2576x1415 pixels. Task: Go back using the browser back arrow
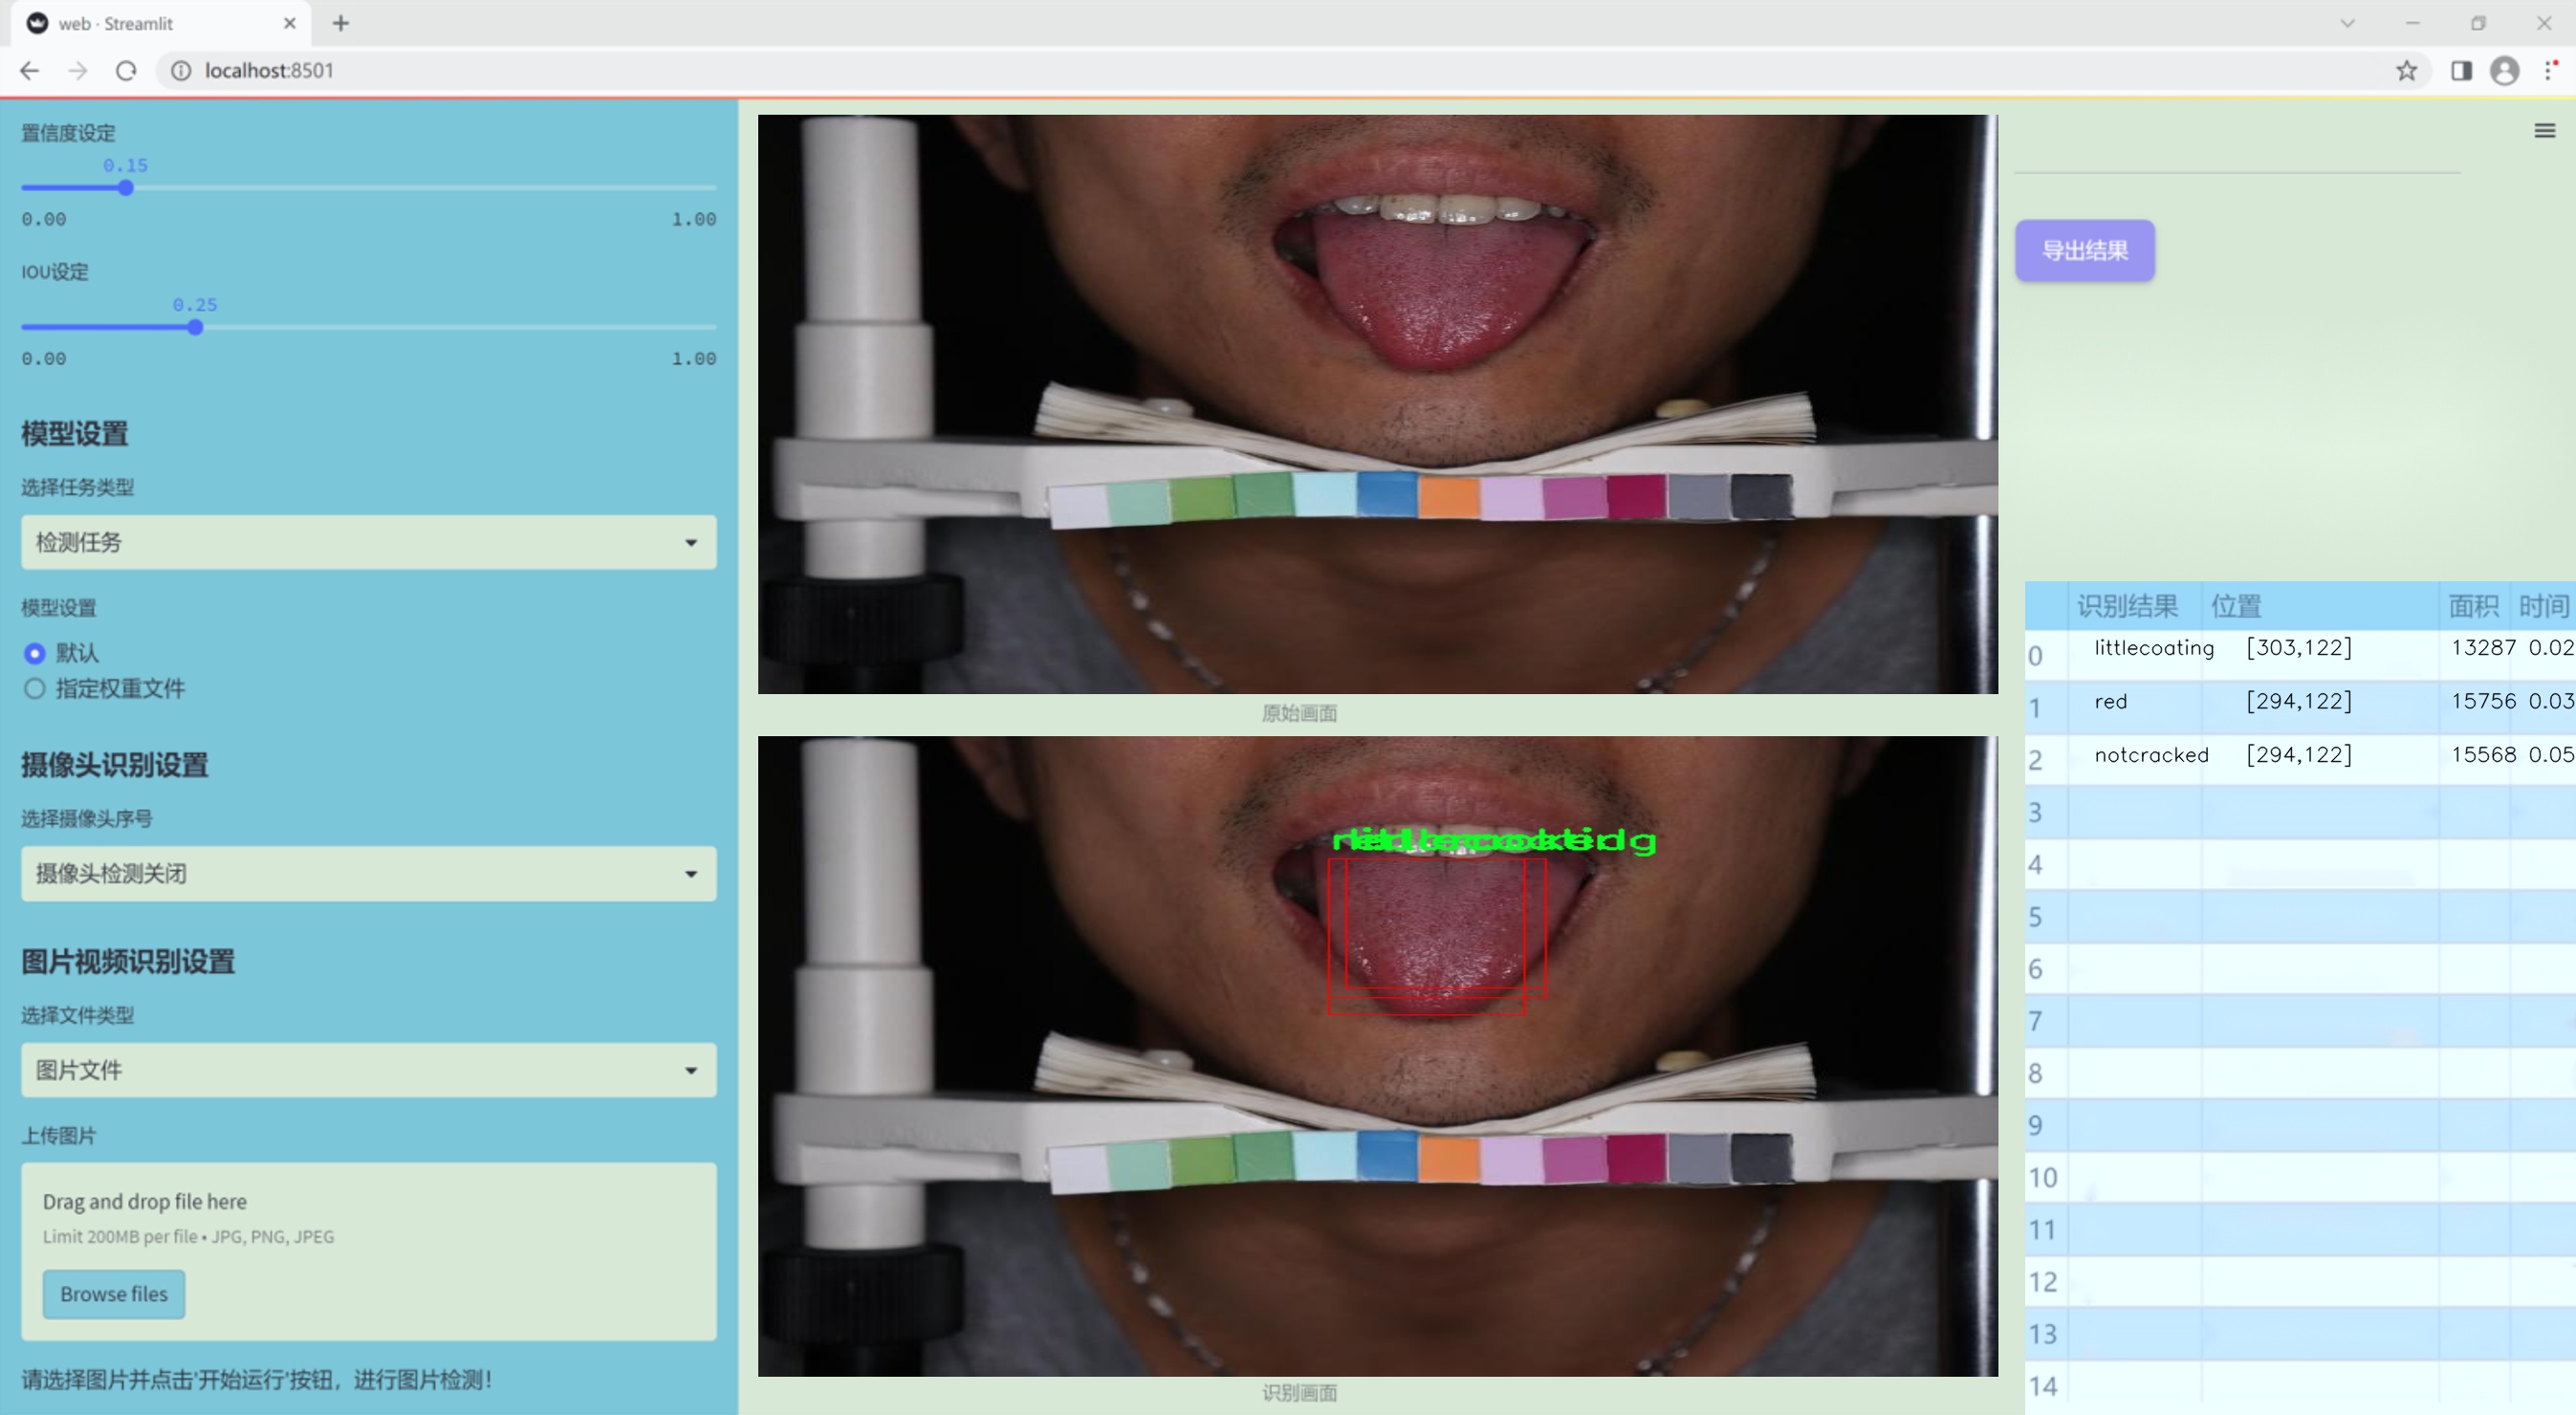30,71
